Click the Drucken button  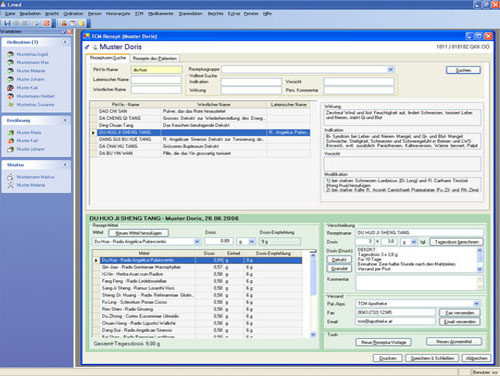(x=388, y=358)
